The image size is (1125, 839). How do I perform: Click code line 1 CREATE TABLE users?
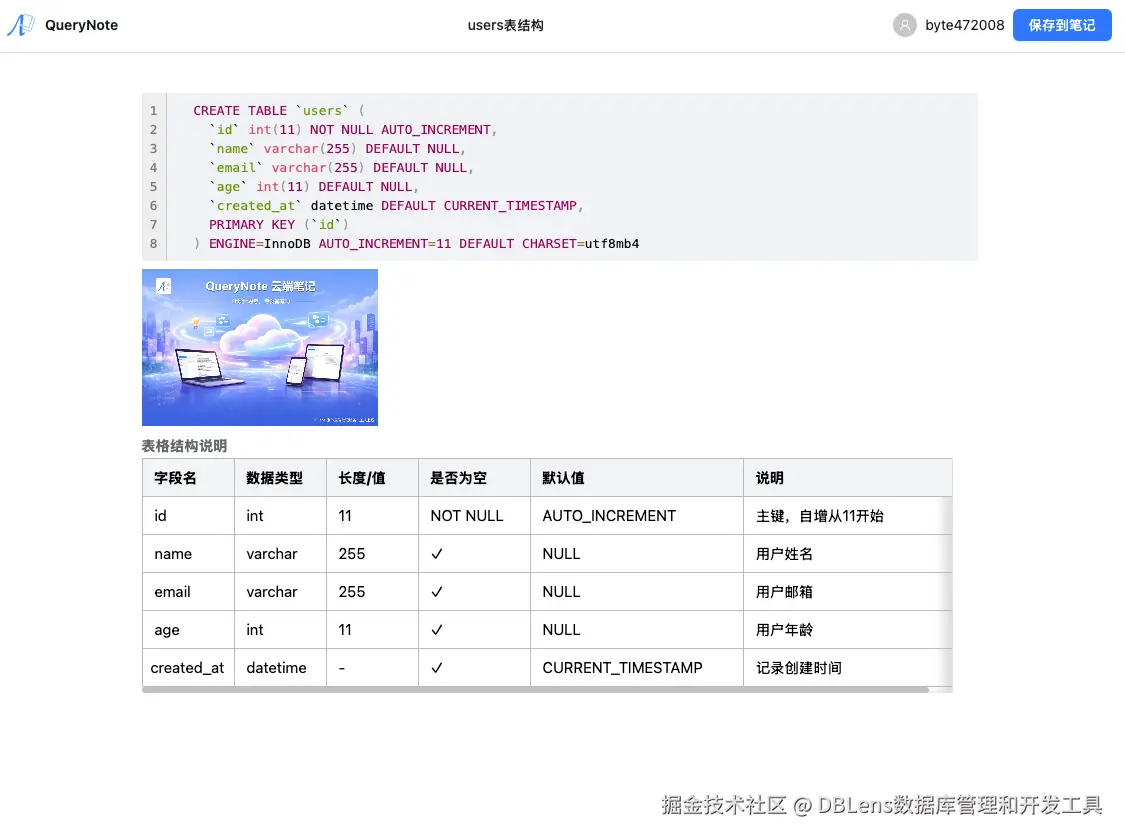click(279, 111)
